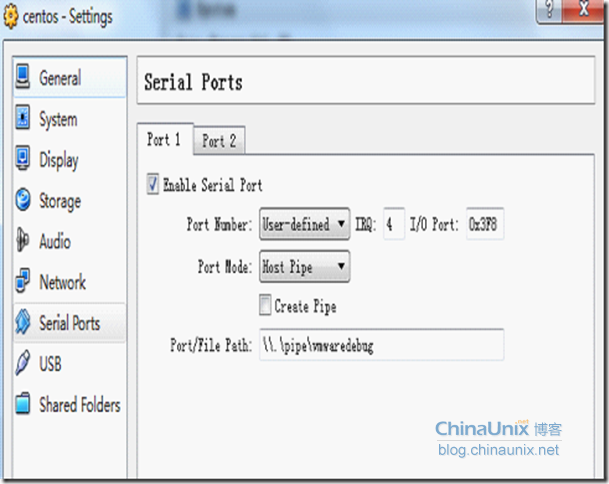The image size is (609, 484).
Task: Click the Storage disk icon
Action: [23, 201]
